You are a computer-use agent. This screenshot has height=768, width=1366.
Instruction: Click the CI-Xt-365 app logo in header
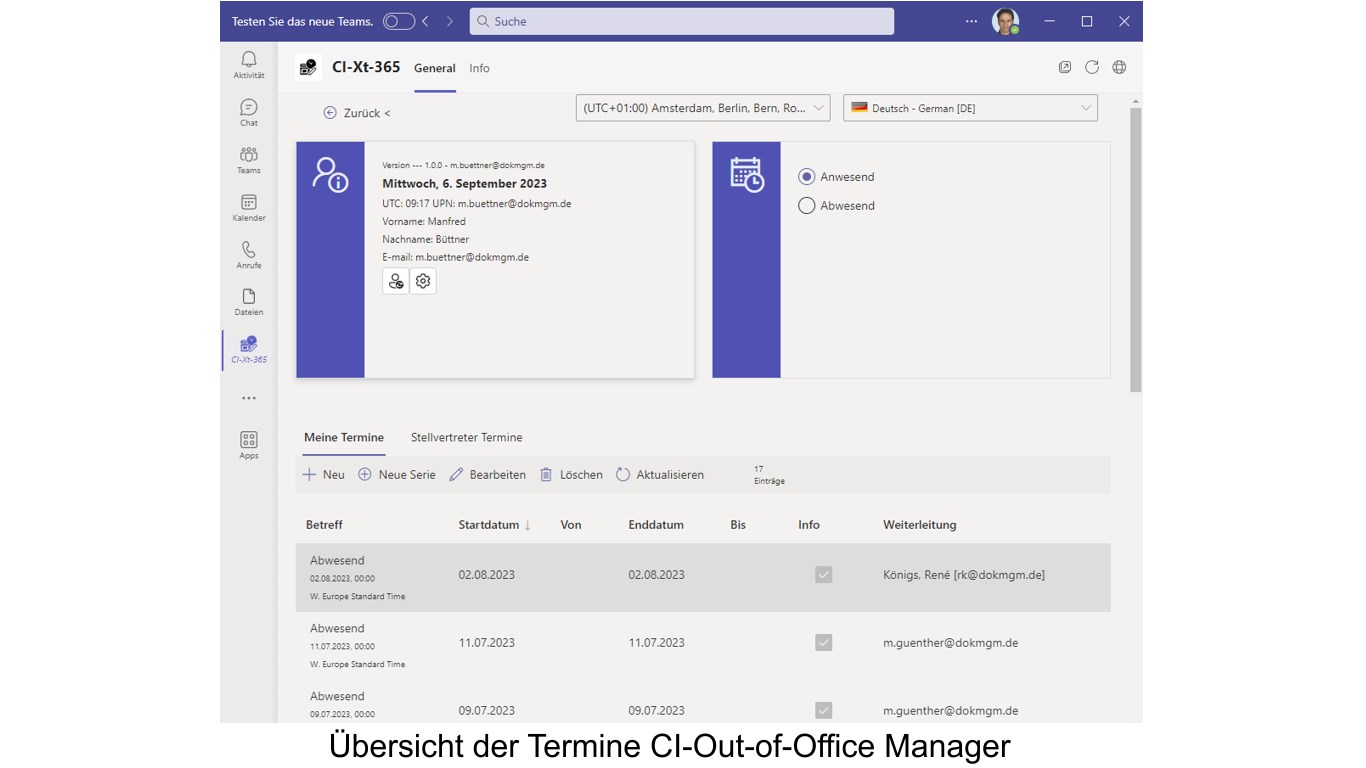click(x=308, y=67)
